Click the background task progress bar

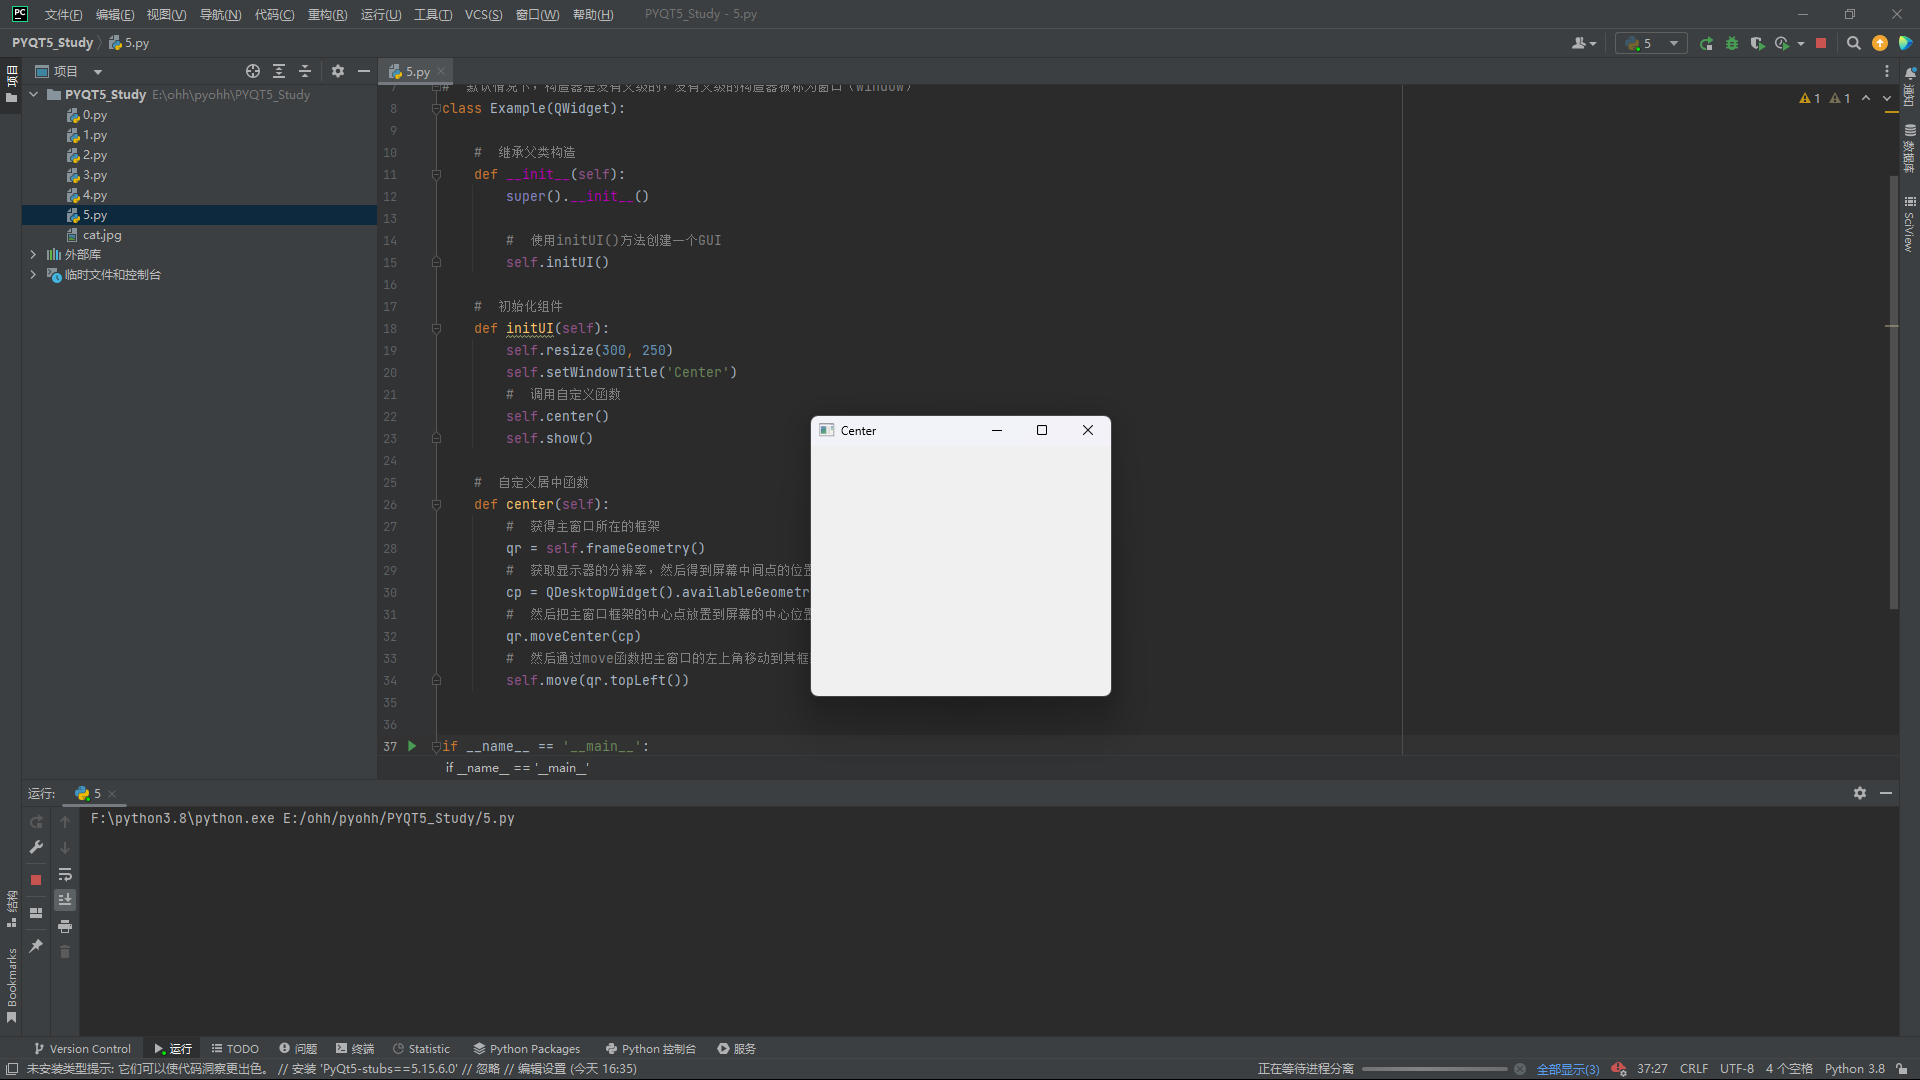(x=1434, y=1069)
